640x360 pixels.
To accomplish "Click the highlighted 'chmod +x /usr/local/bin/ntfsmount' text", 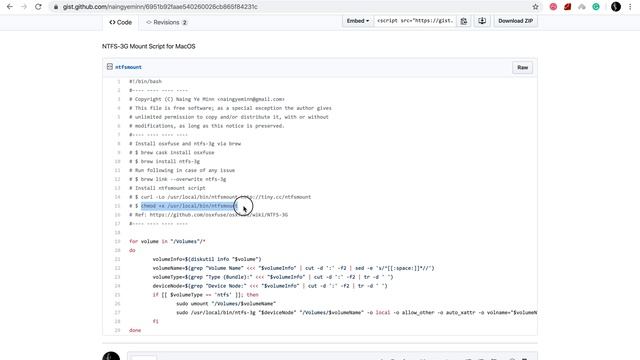I will [189, 206].
